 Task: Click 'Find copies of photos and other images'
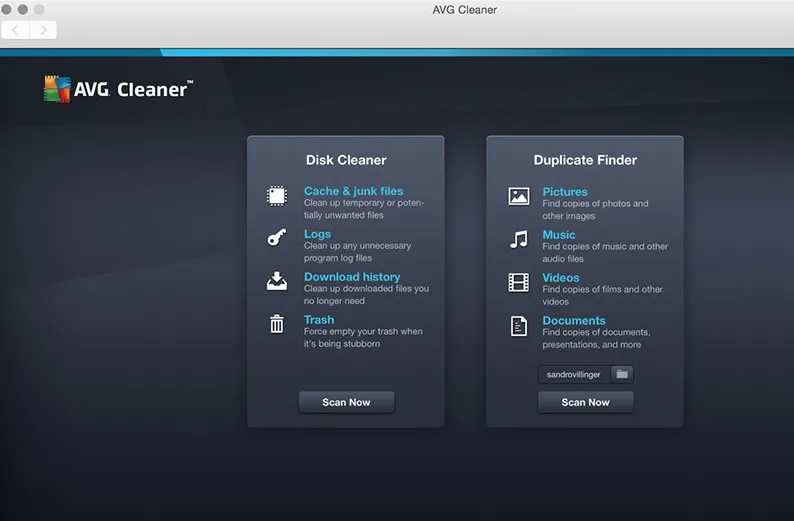[x=596, y=210]
